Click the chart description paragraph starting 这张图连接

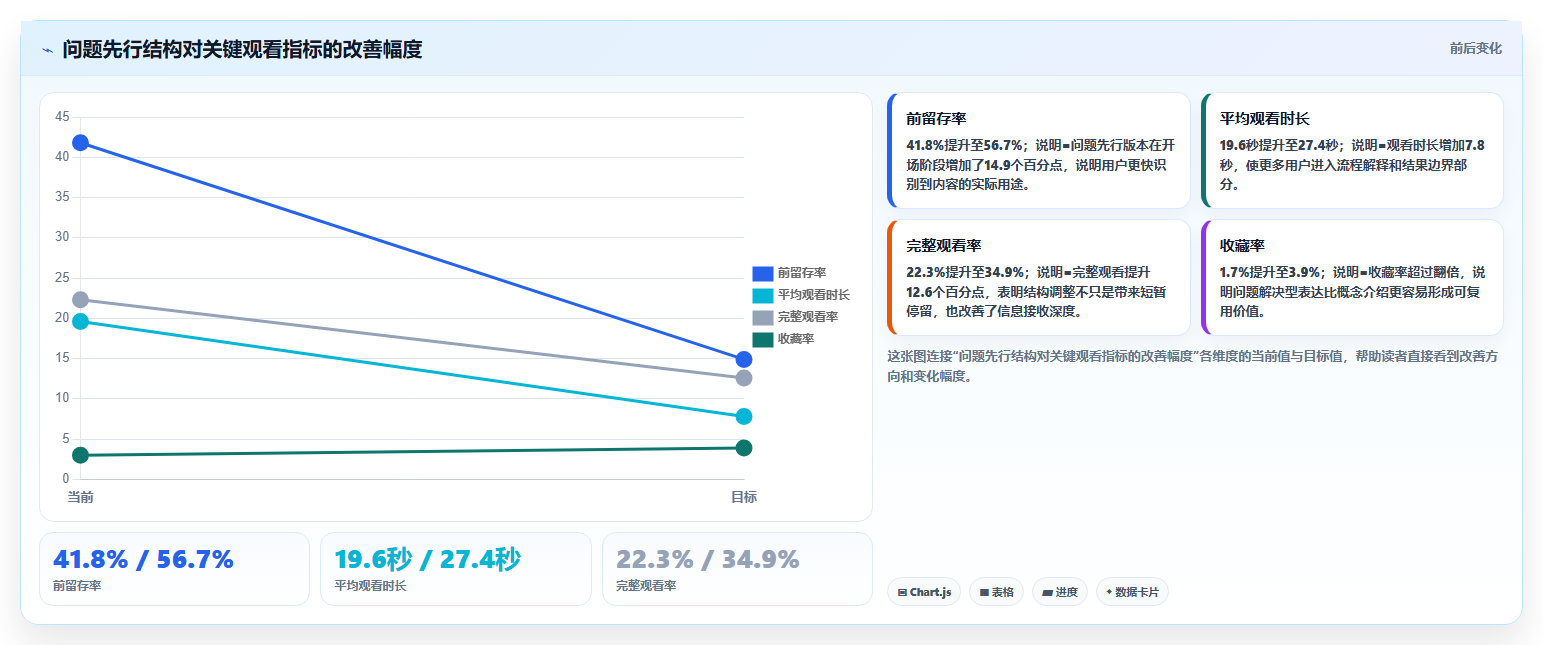point(1194,366)
